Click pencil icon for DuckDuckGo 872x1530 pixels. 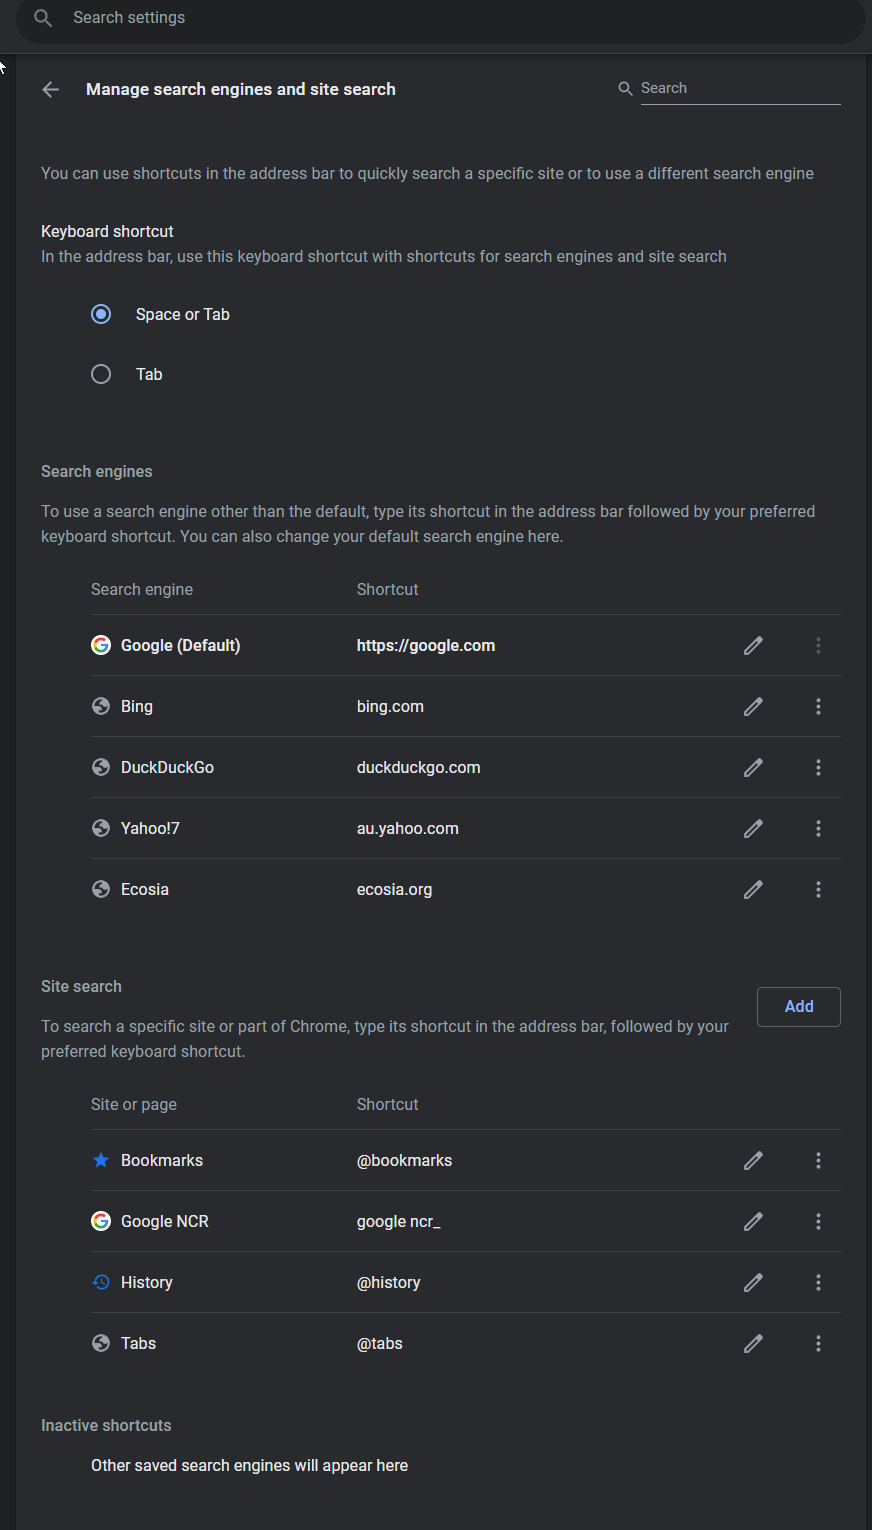(x=753, y=768)
